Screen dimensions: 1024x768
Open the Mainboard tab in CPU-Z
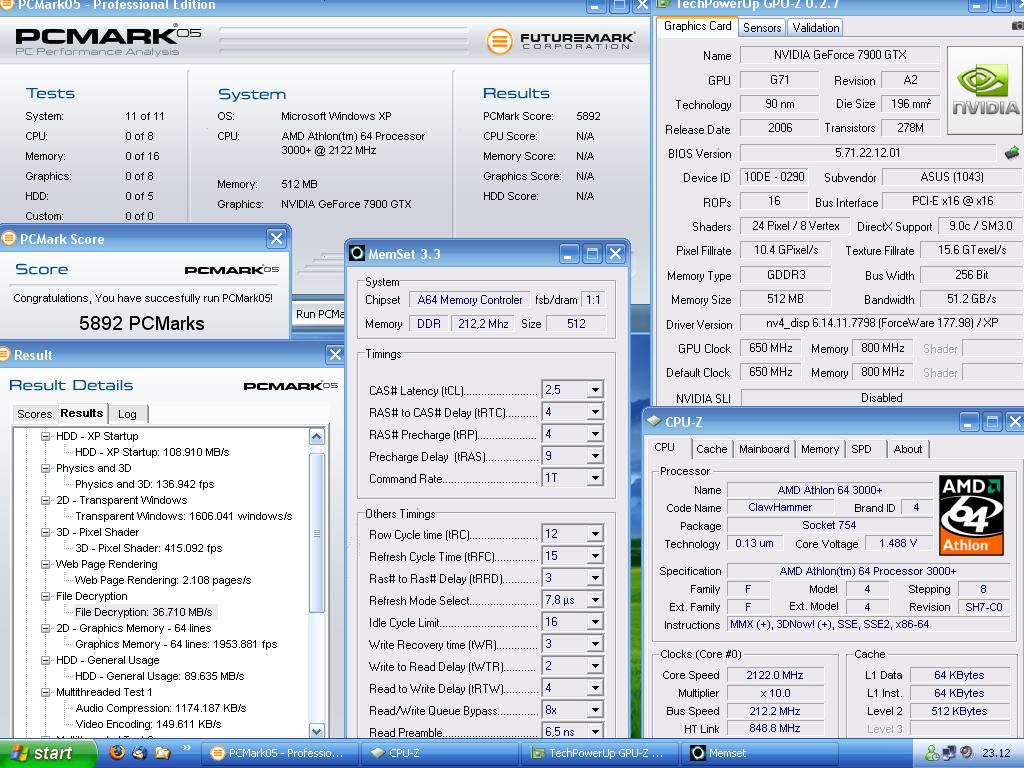(x=763, y=449)
